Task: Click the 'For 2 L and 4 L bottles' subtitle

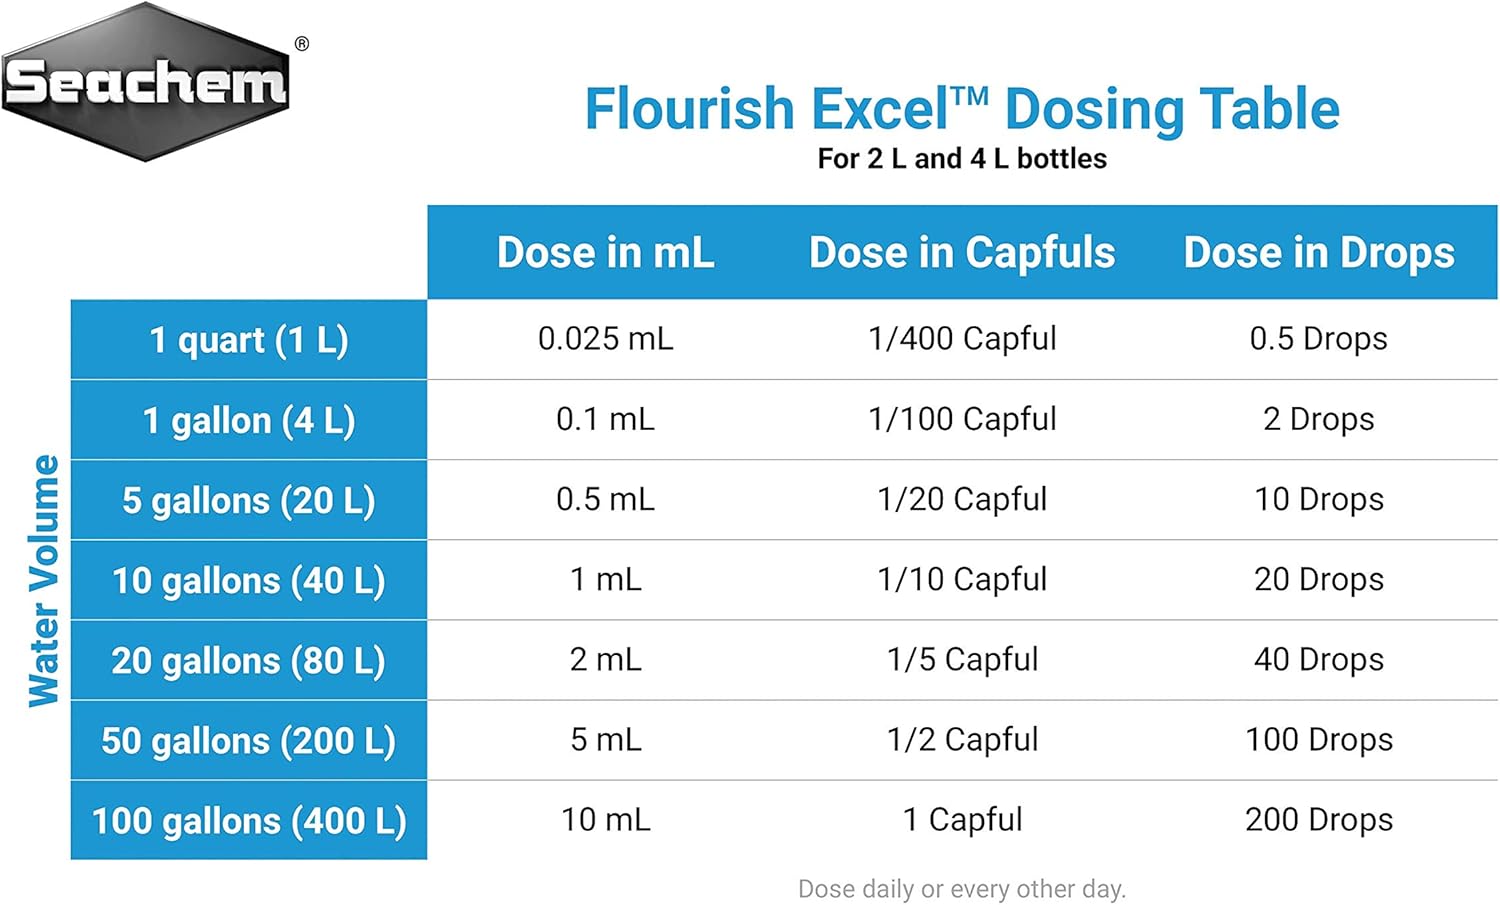Action: [x=962, y=159]
